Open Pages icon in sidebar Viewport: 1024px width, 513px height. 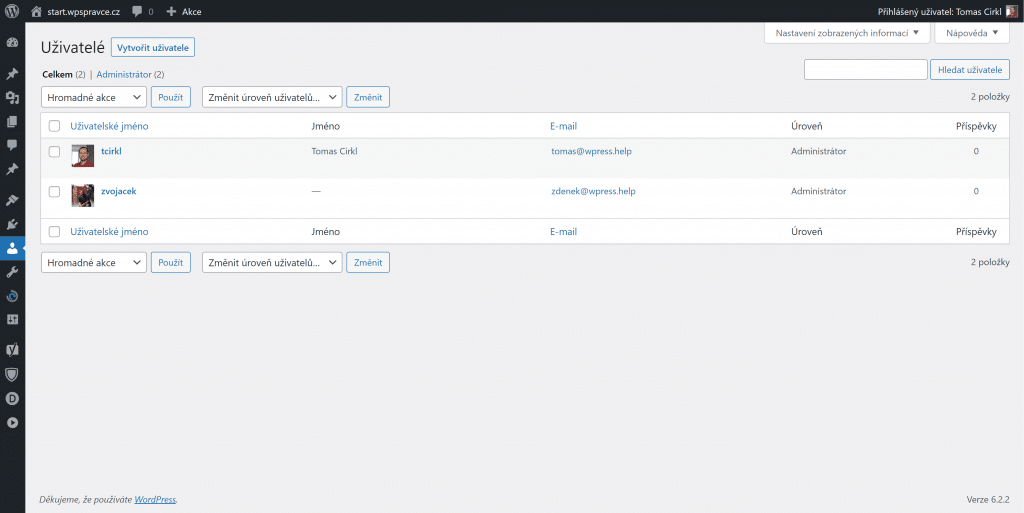coord(12,122)
